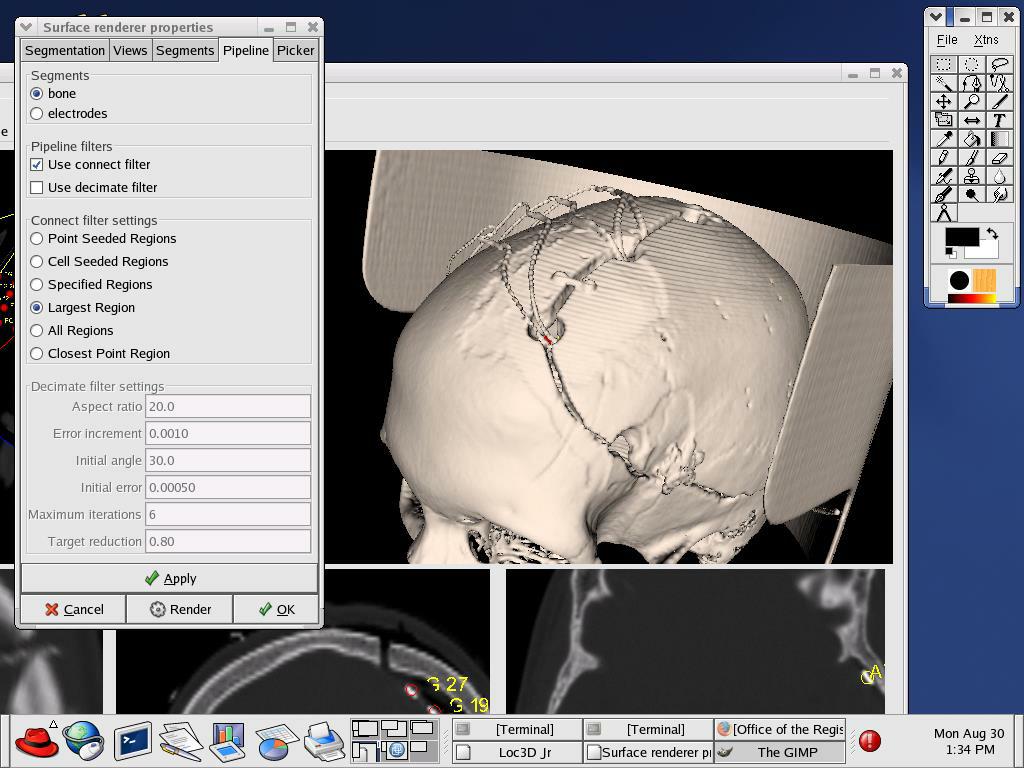Select the Bezier Paths tool
The height and width of the screenshot is (768, 1024).
point(972,83)
